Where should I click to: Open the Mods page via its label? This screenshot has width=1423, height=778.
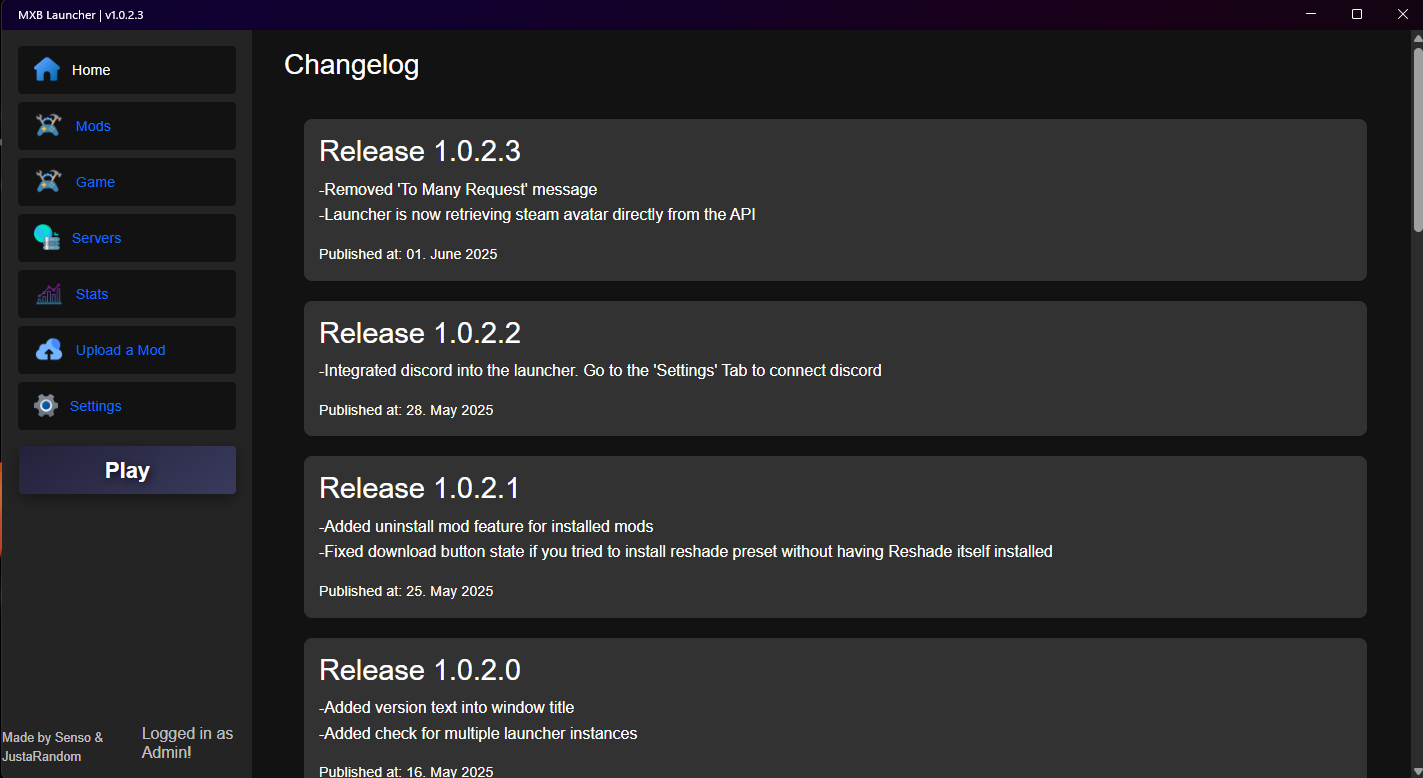pos(93,126)
